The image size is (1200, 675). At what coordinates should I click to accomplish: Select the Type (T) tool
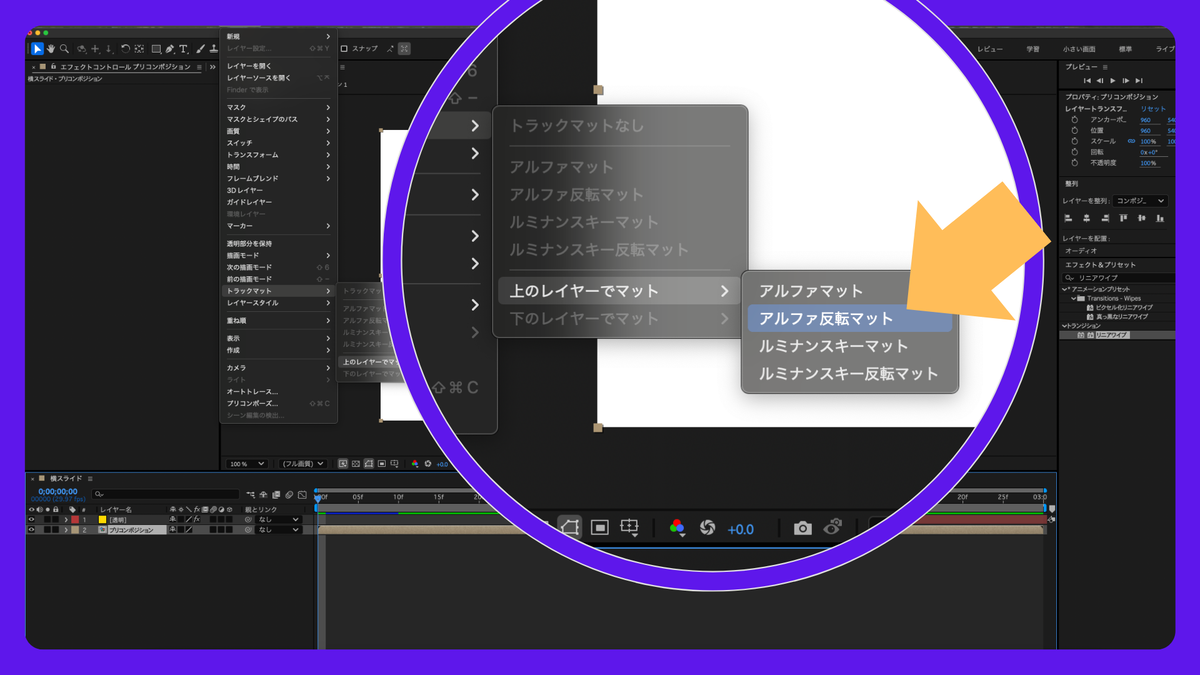click(x=183, y=49)
